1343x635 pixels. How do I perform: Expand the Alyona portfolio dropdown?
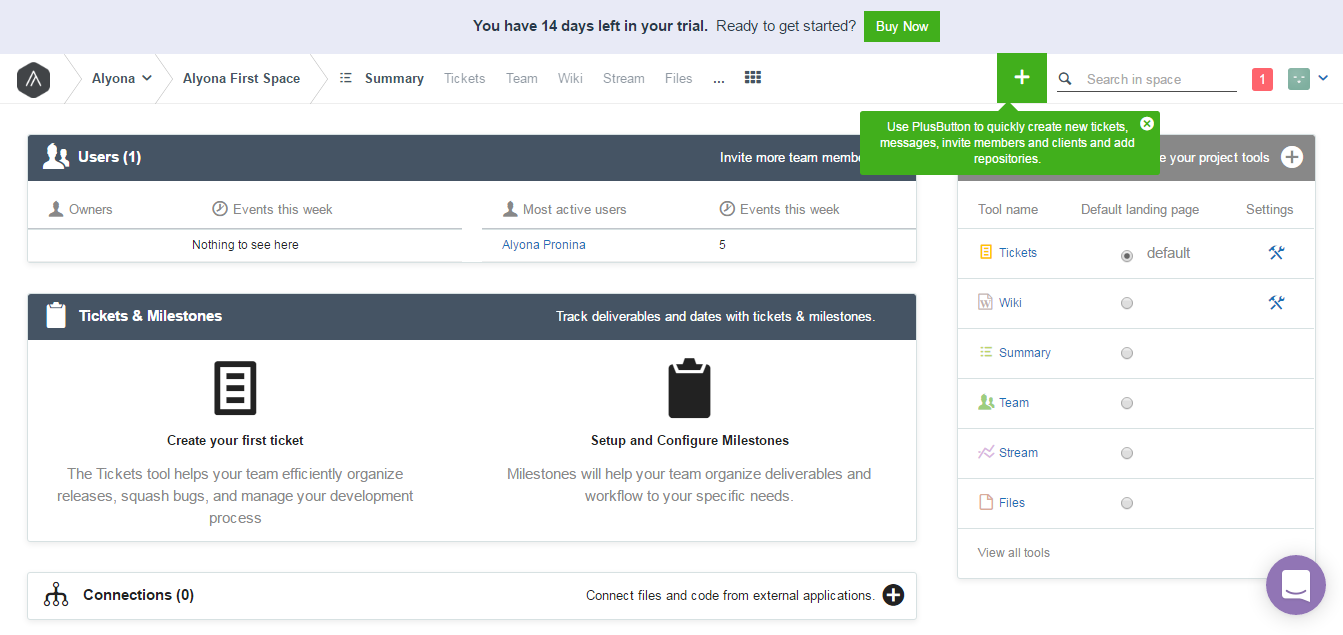click(x=122, y=79)
